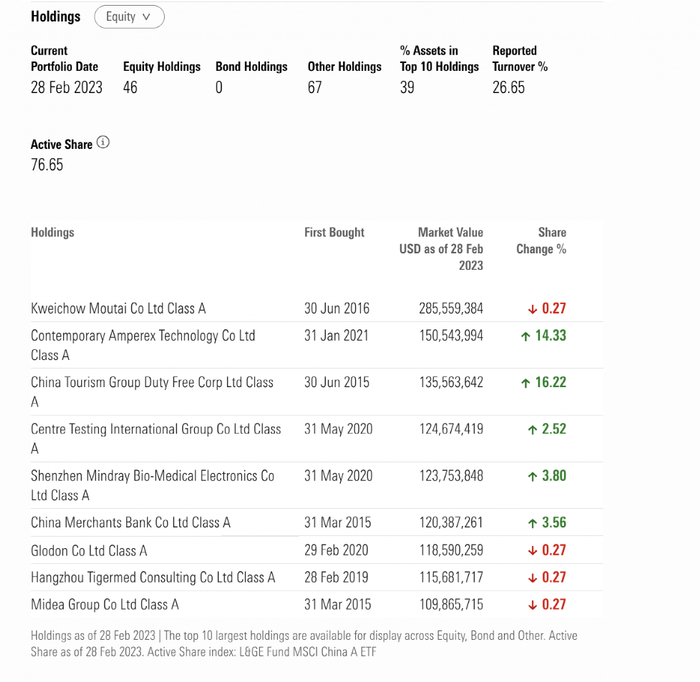Select the 150,543,994 market value cell
This screenshot has width=700, height=682.
451,336
